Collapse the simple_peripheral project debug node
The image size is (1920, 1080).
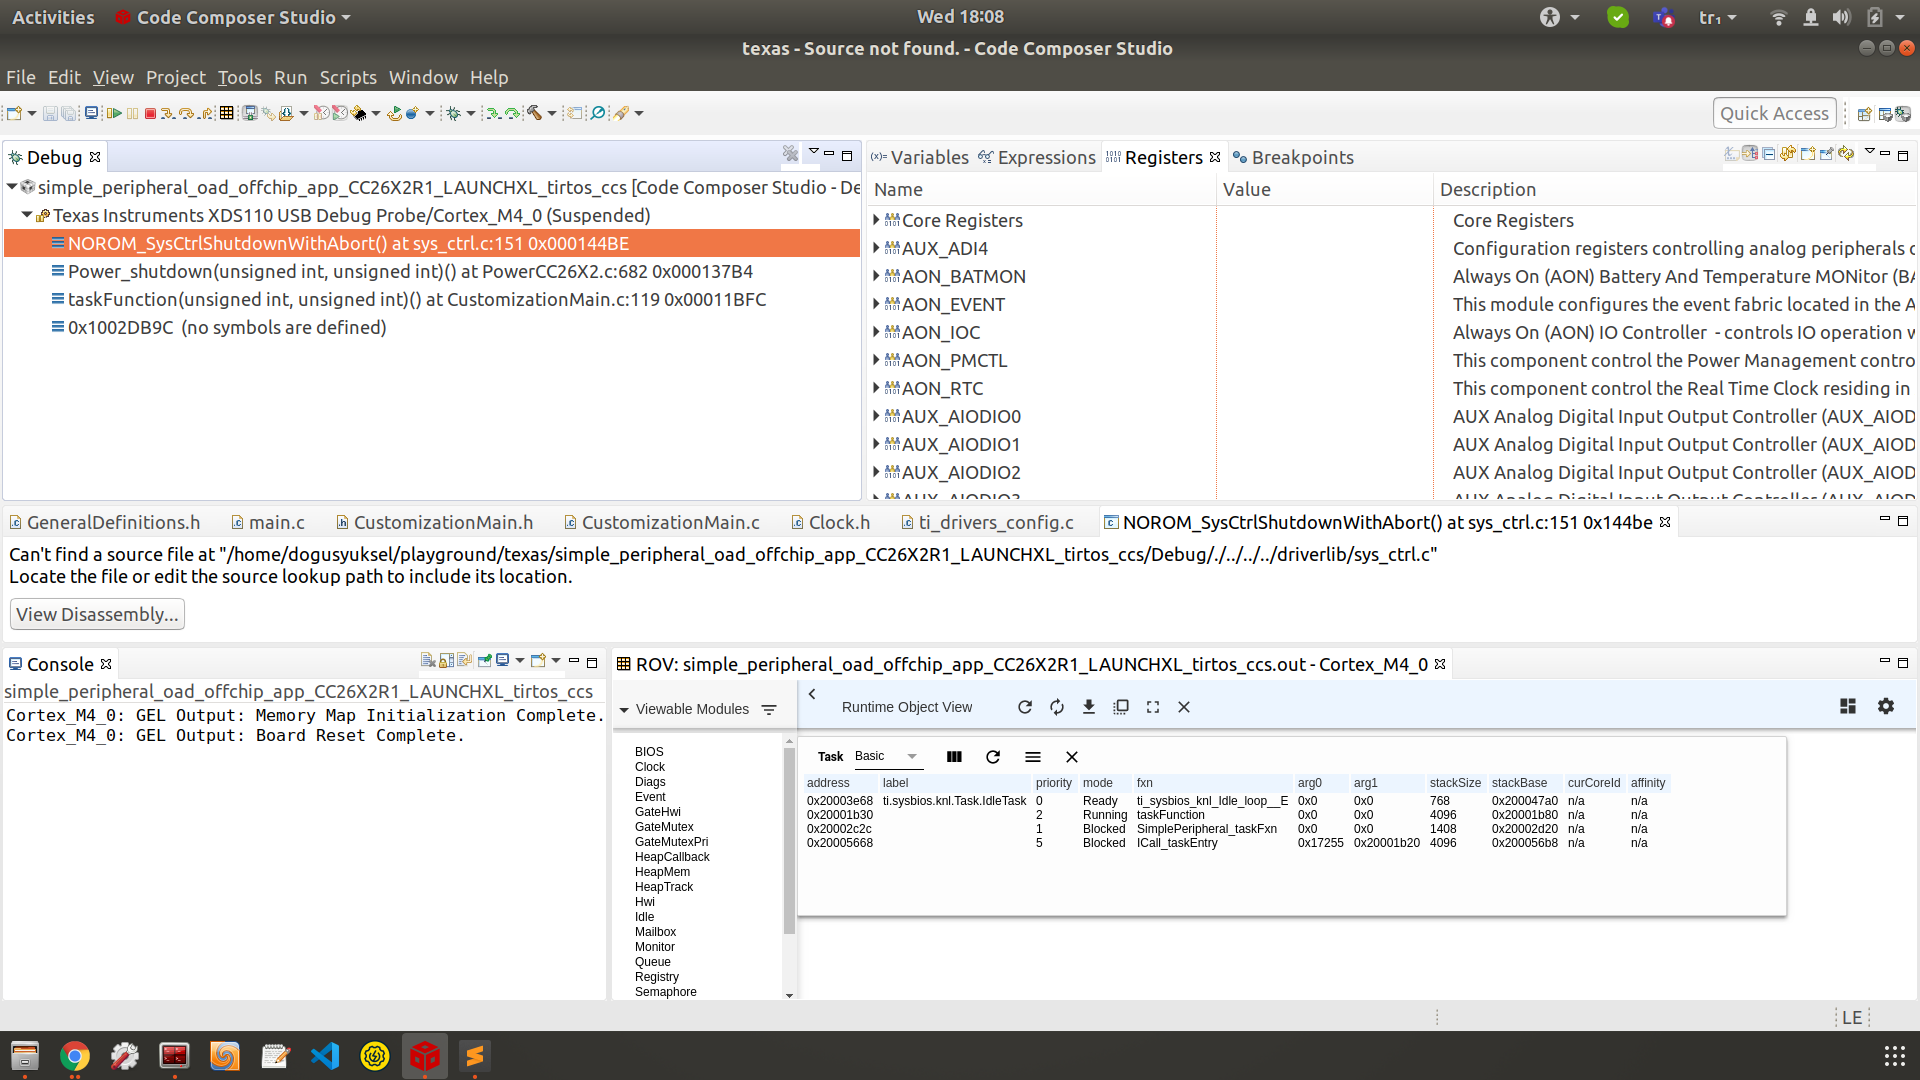click(x=12, y=187)
